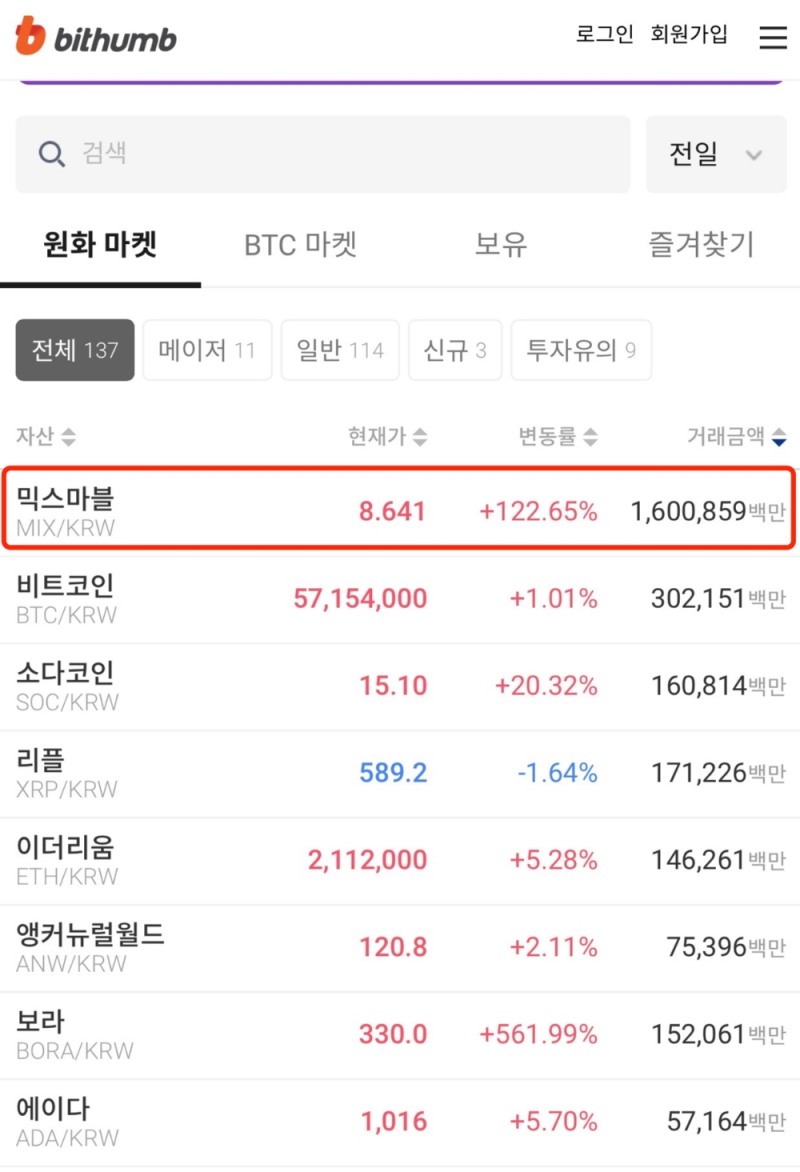The width and height of the screenshot is (800, 1172).
Task: Click the 회원가입 link
Action: [689, 35]
